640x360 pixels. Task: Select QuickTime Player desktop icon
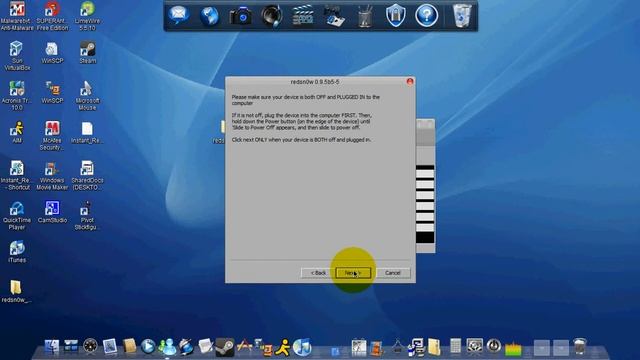(17, 216)
